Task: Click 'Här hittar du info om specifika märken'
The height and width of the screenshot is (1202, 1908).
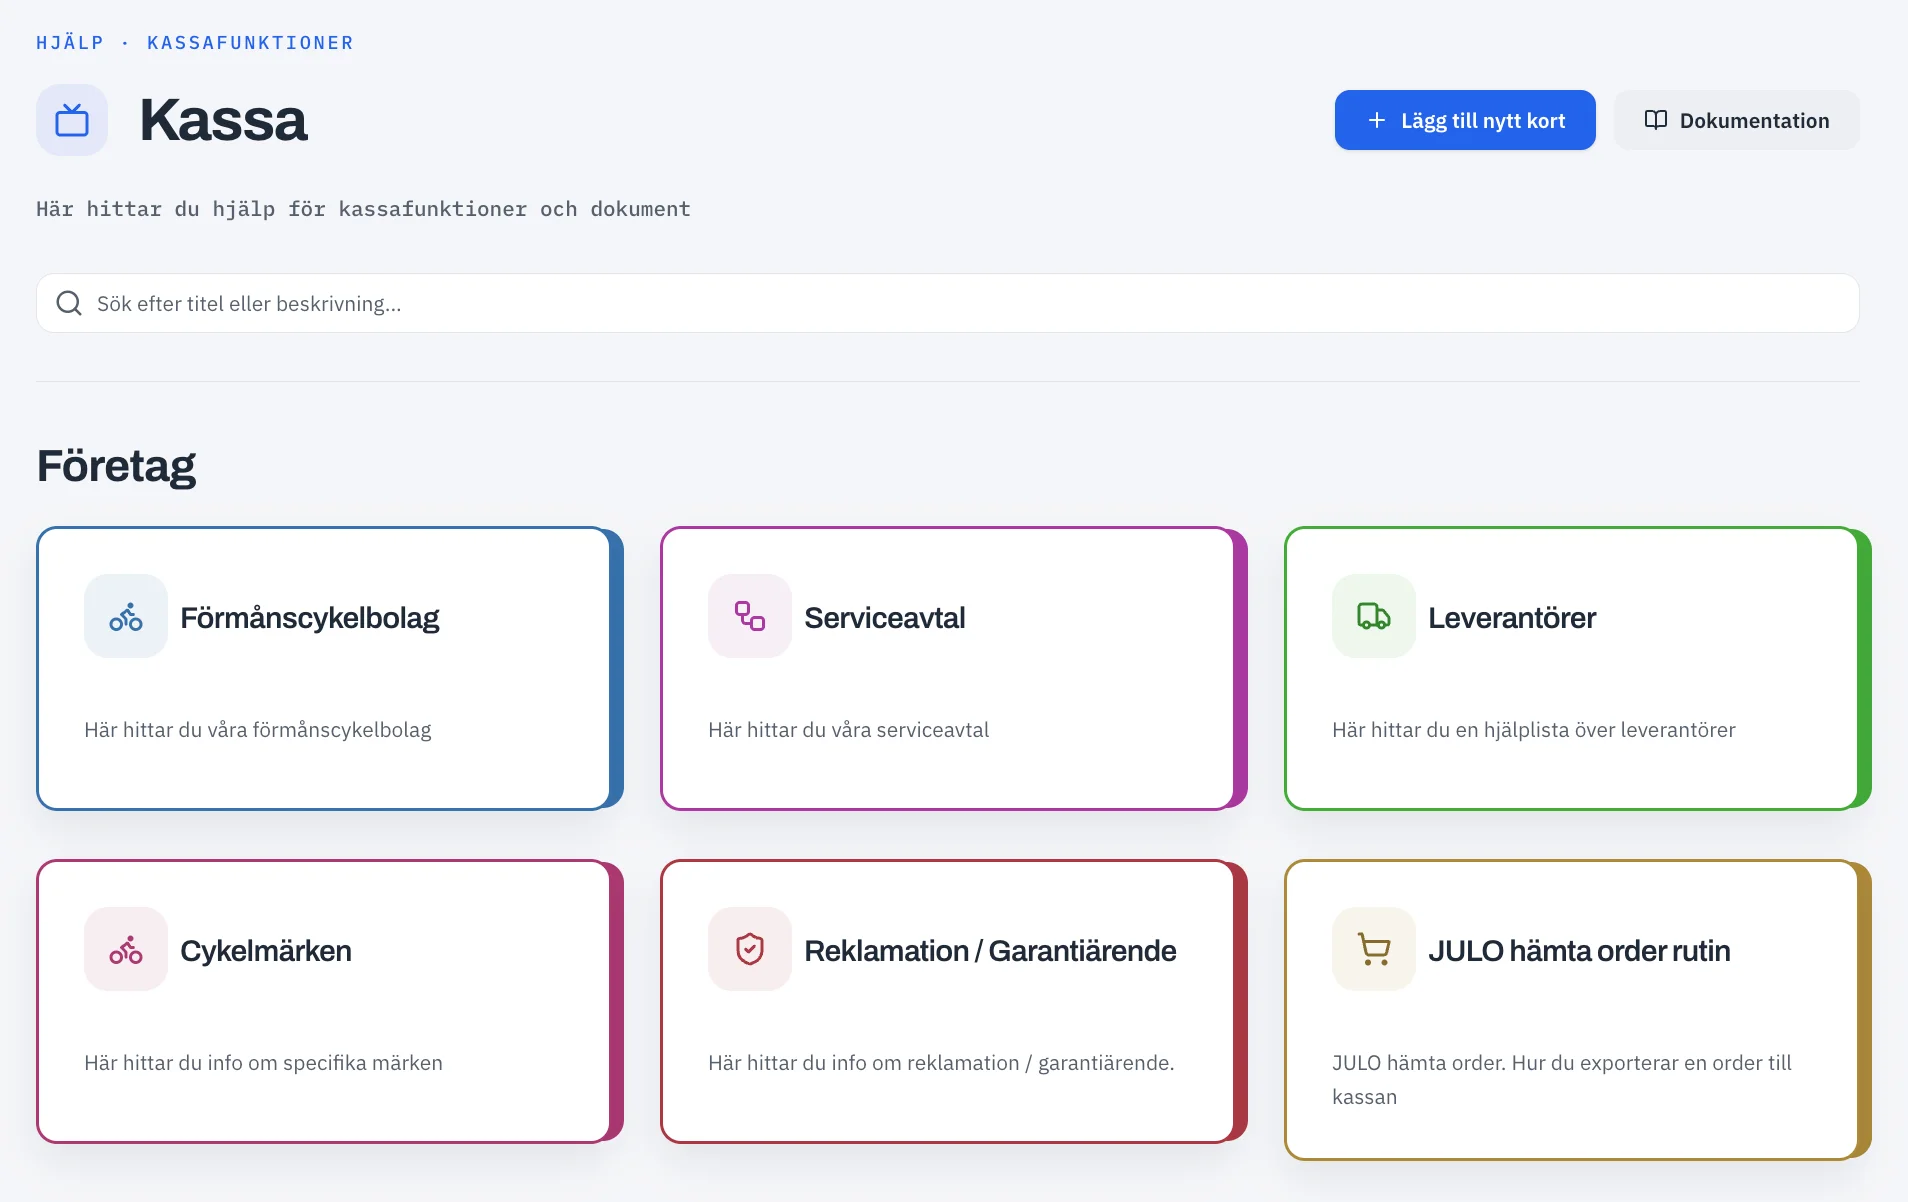Action: click(x=263, y=1063)
